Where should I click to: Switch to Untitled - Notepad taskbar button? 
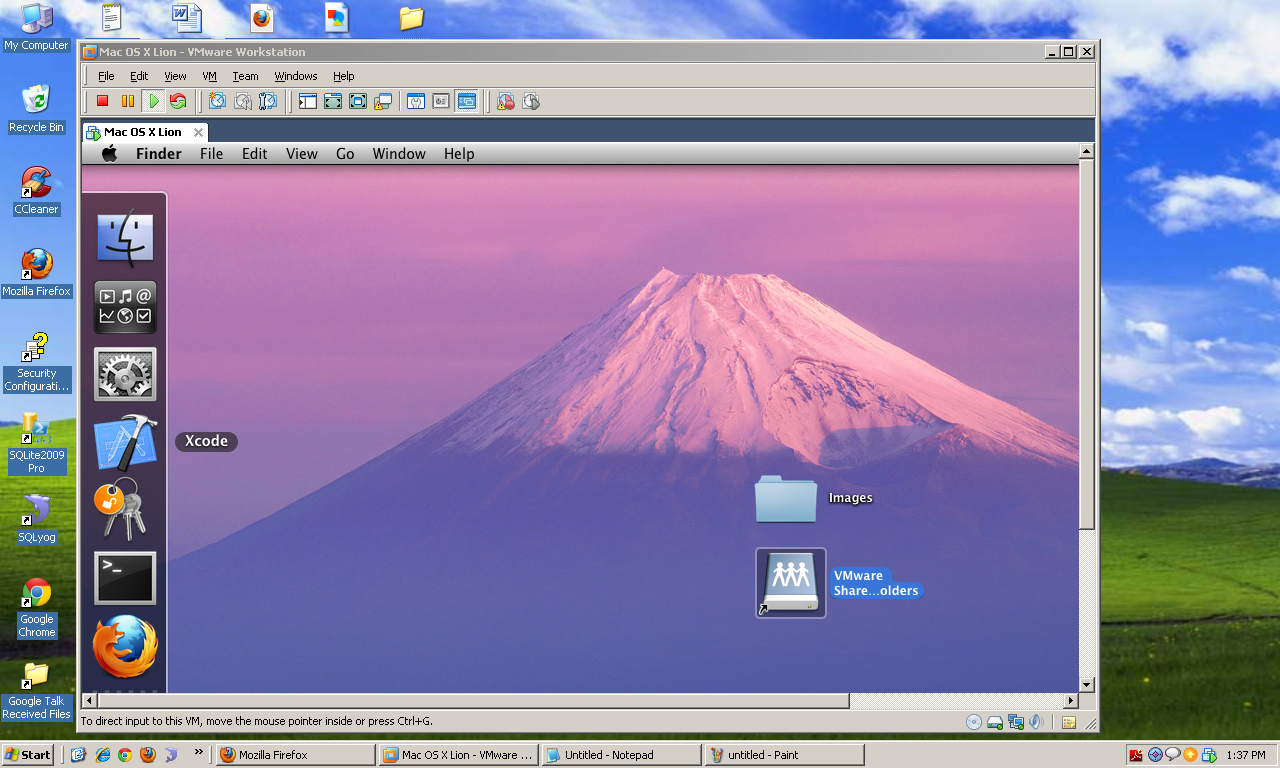(x=621, y=755)
